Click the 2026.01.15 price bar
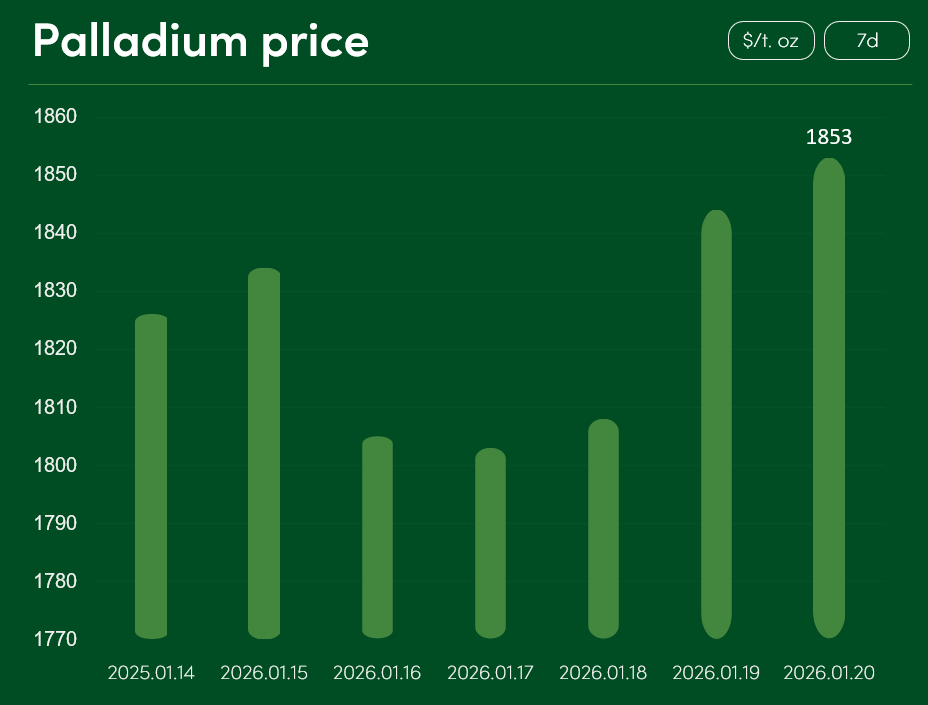Image resolution: width=928 pixels, height=705 pixels. (264, 453)
